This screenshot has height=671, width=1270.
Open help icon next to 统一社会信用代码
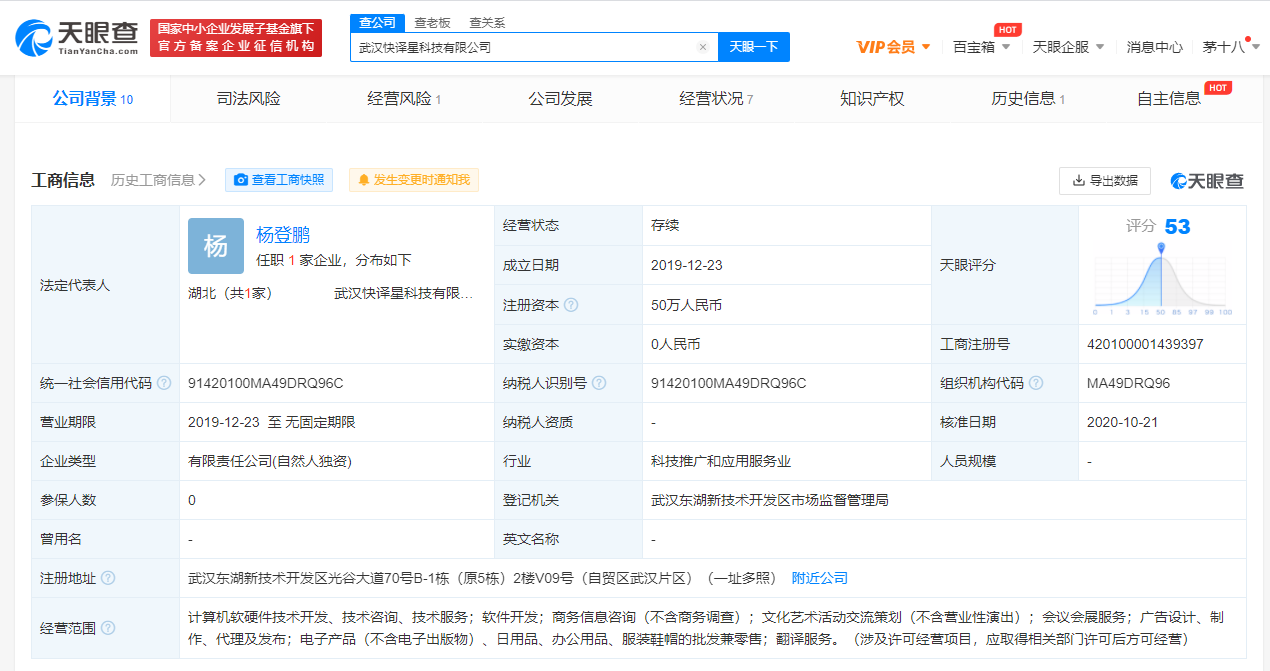coord(164,383)
